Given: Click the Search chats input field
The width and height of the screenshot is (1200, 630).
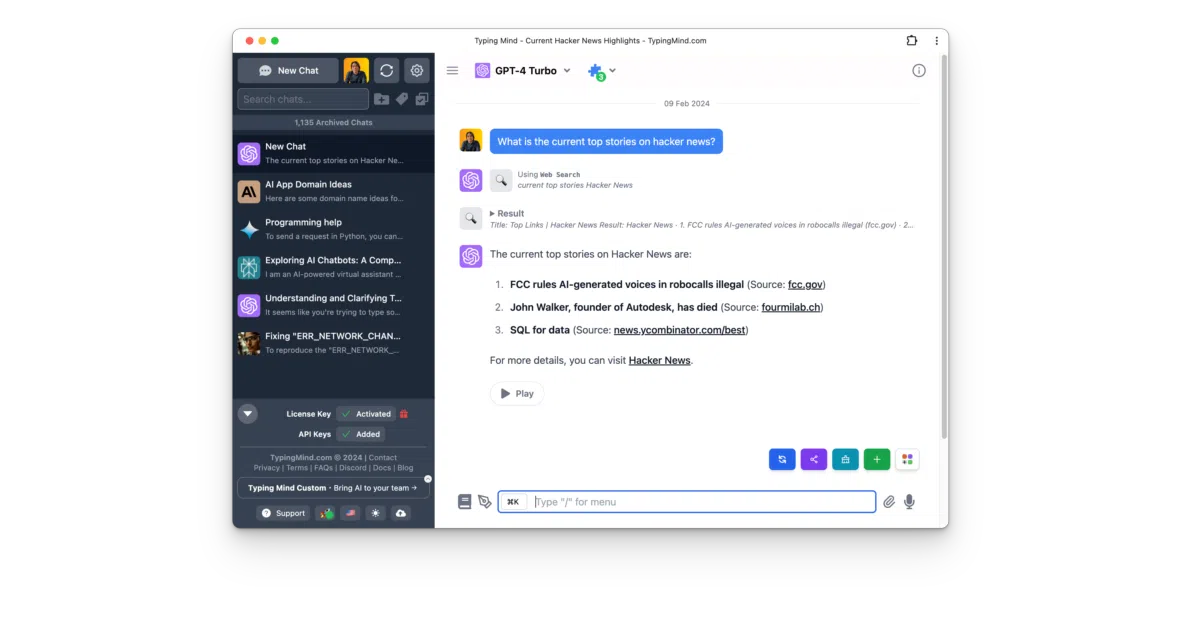Looking at the screenshot, I should point(303,99).
